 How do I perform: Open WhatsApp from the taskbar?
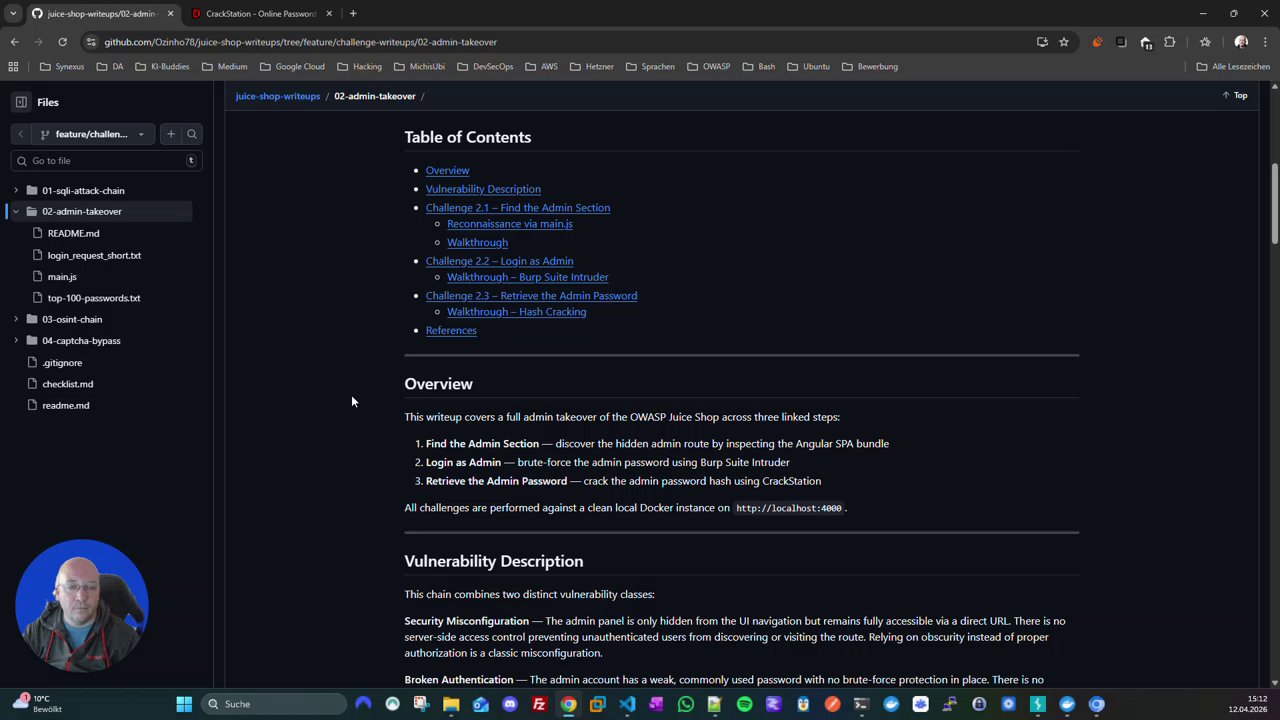[x=686, y=704]
